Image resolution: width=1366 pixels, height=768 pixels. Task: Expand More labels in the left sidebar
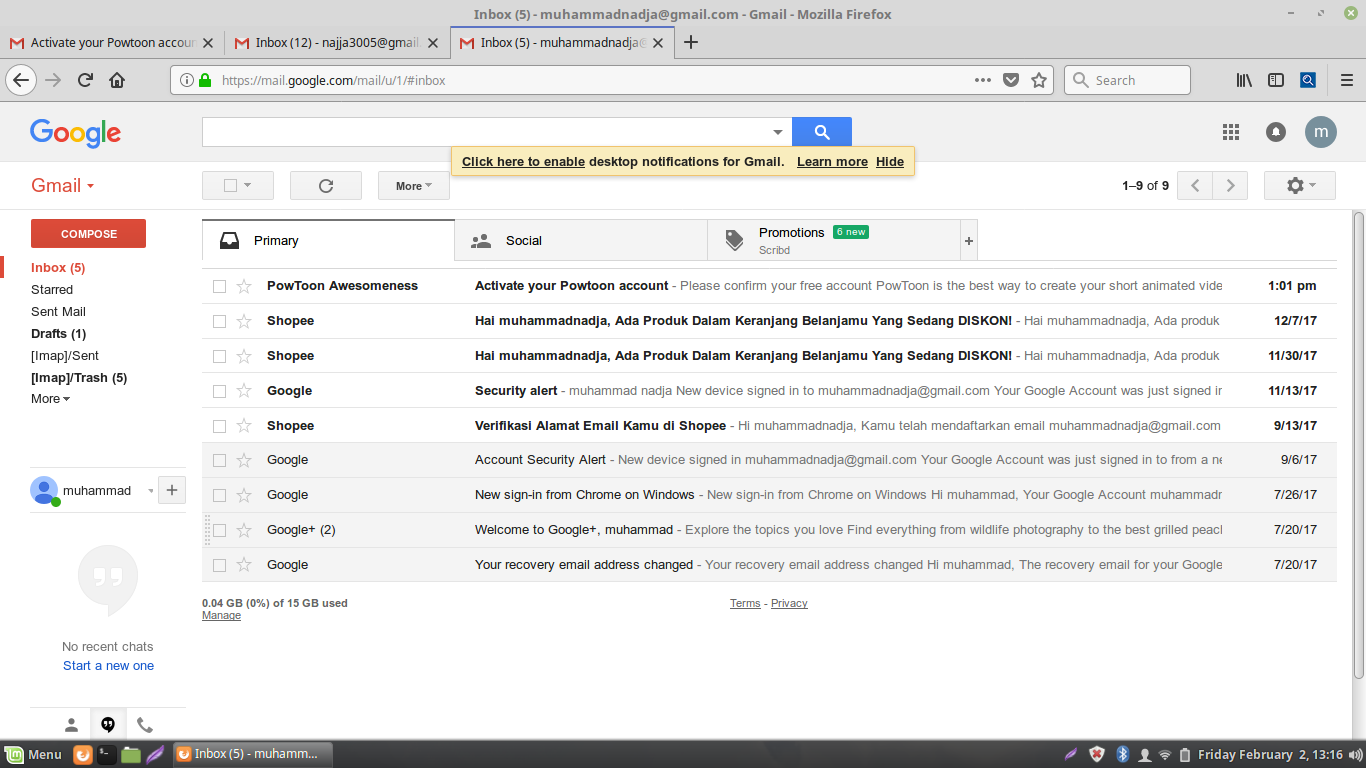[x=50, y=399]
